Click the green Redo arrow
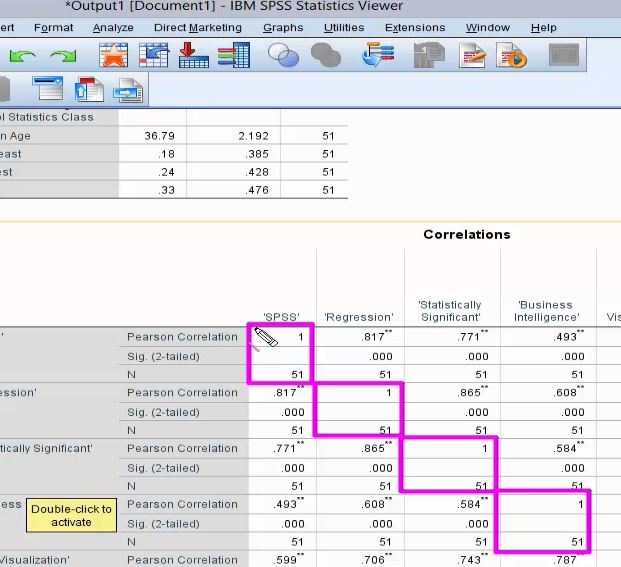Viewport: 621px width, 567px height. click(63, 56)
